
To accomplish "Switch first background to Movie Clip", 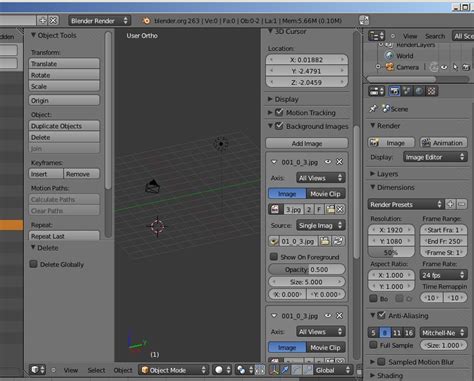I will pos(326,194).
